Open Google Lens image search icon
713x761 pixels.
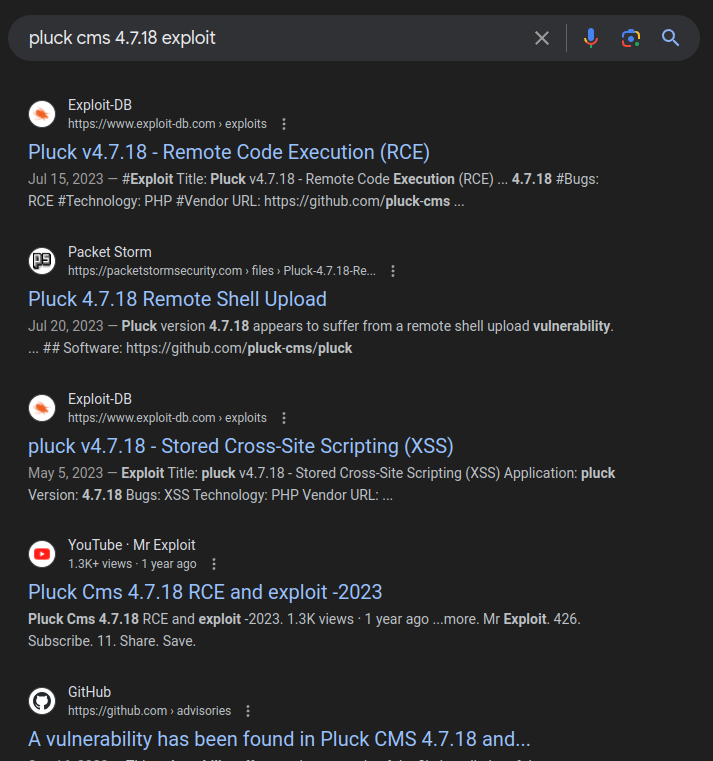[x=630, y=38]
